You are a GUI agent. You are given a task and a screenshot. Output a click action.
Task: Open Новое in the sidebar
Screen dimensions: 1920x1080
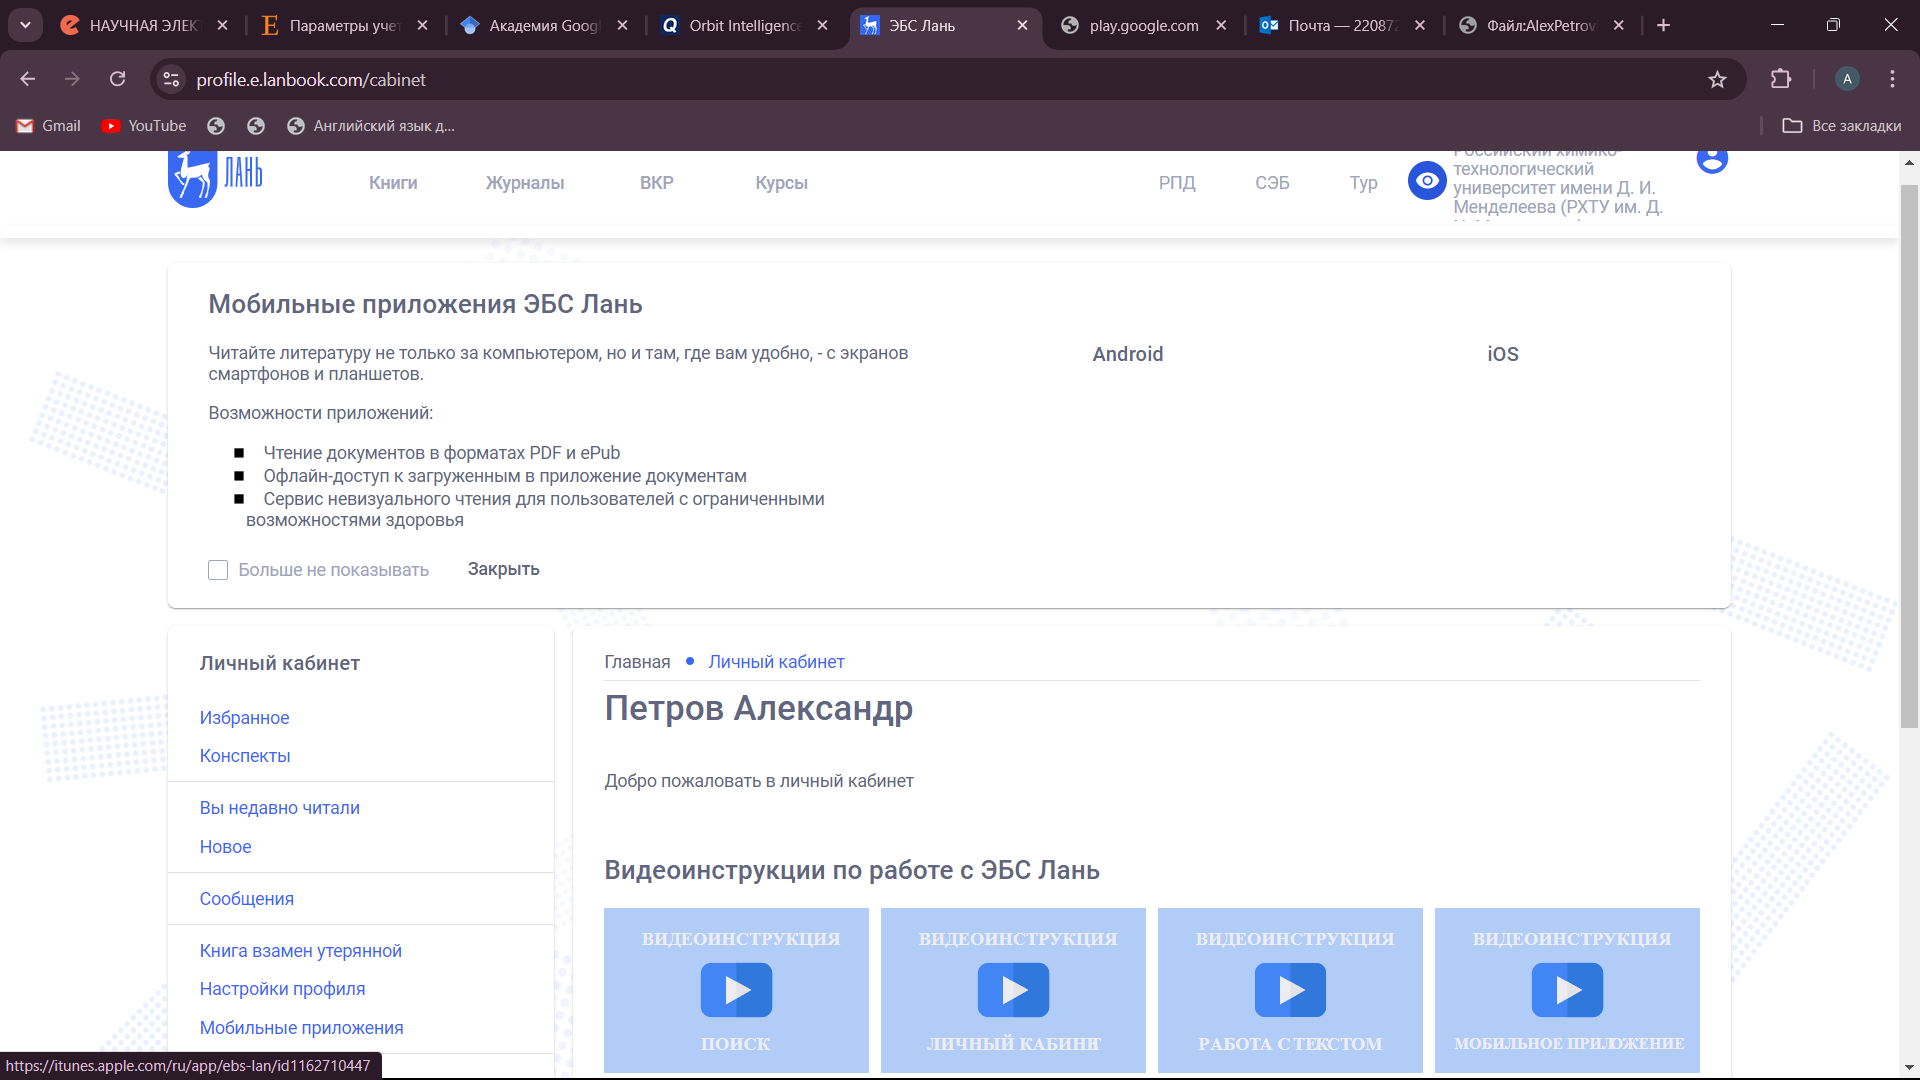point(225,847)
